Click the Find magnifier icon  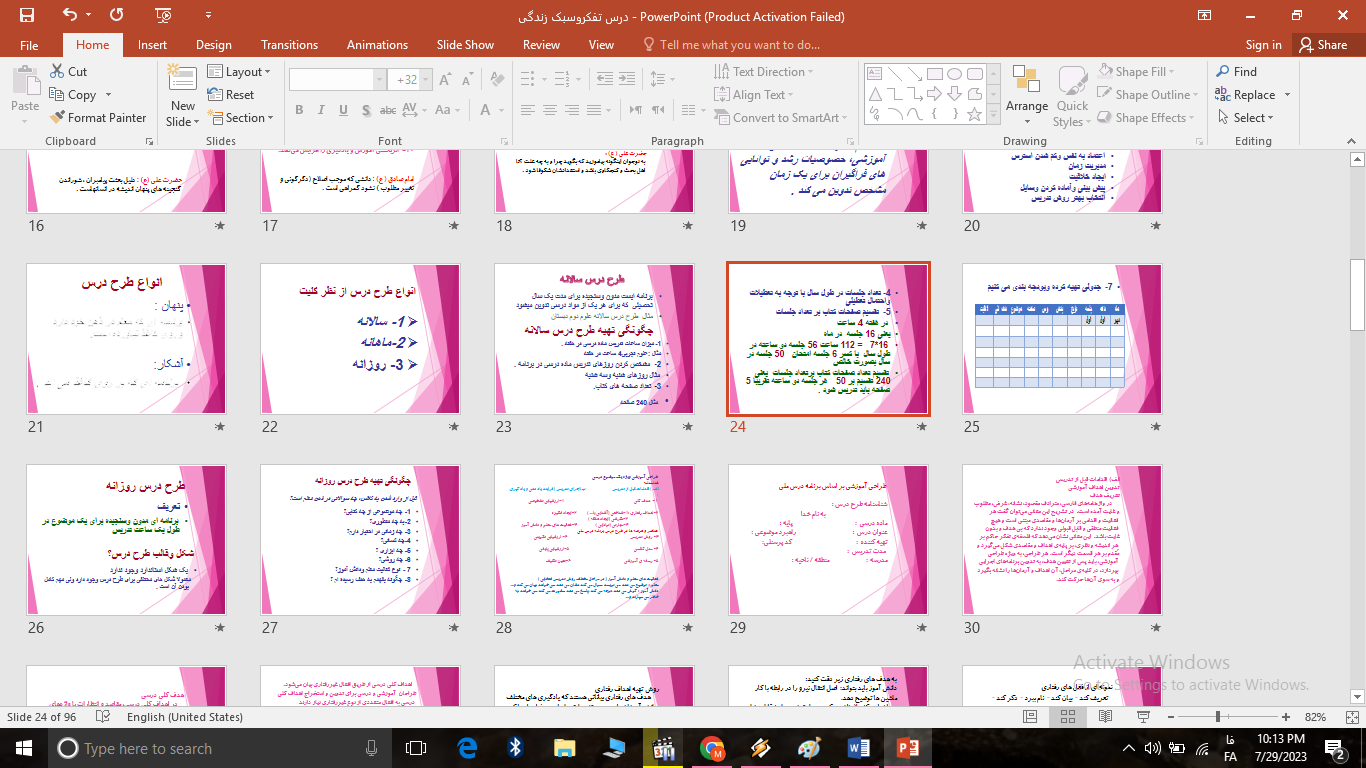[1223, 72]
